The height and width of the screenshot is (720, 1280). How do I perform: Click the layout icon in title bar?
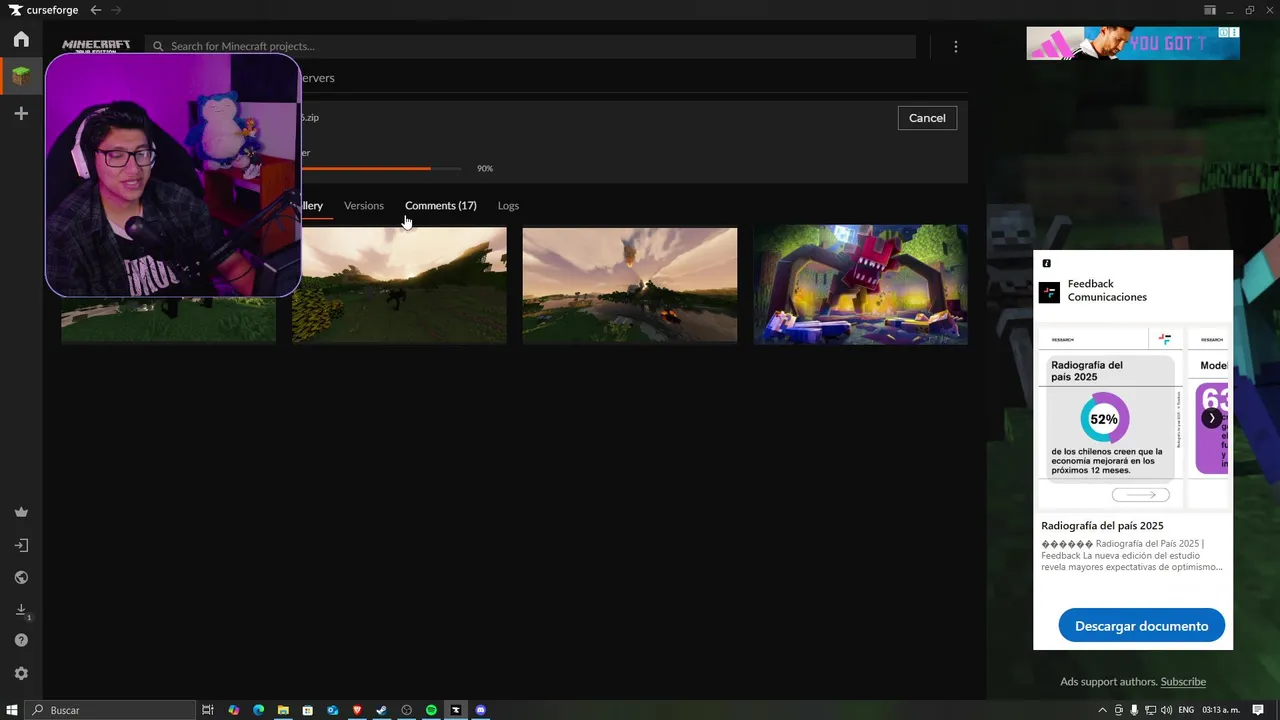pos(1210,10)
